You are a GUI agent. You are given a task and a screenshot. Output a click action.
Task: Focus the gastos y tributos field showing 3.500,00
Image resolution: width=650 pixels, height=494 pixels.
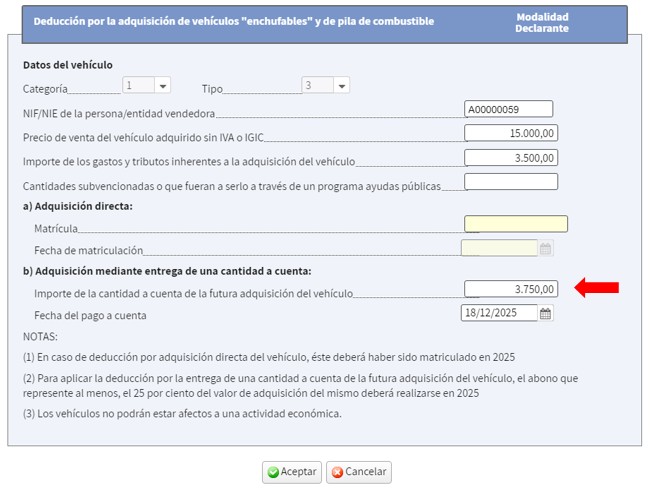511,157
